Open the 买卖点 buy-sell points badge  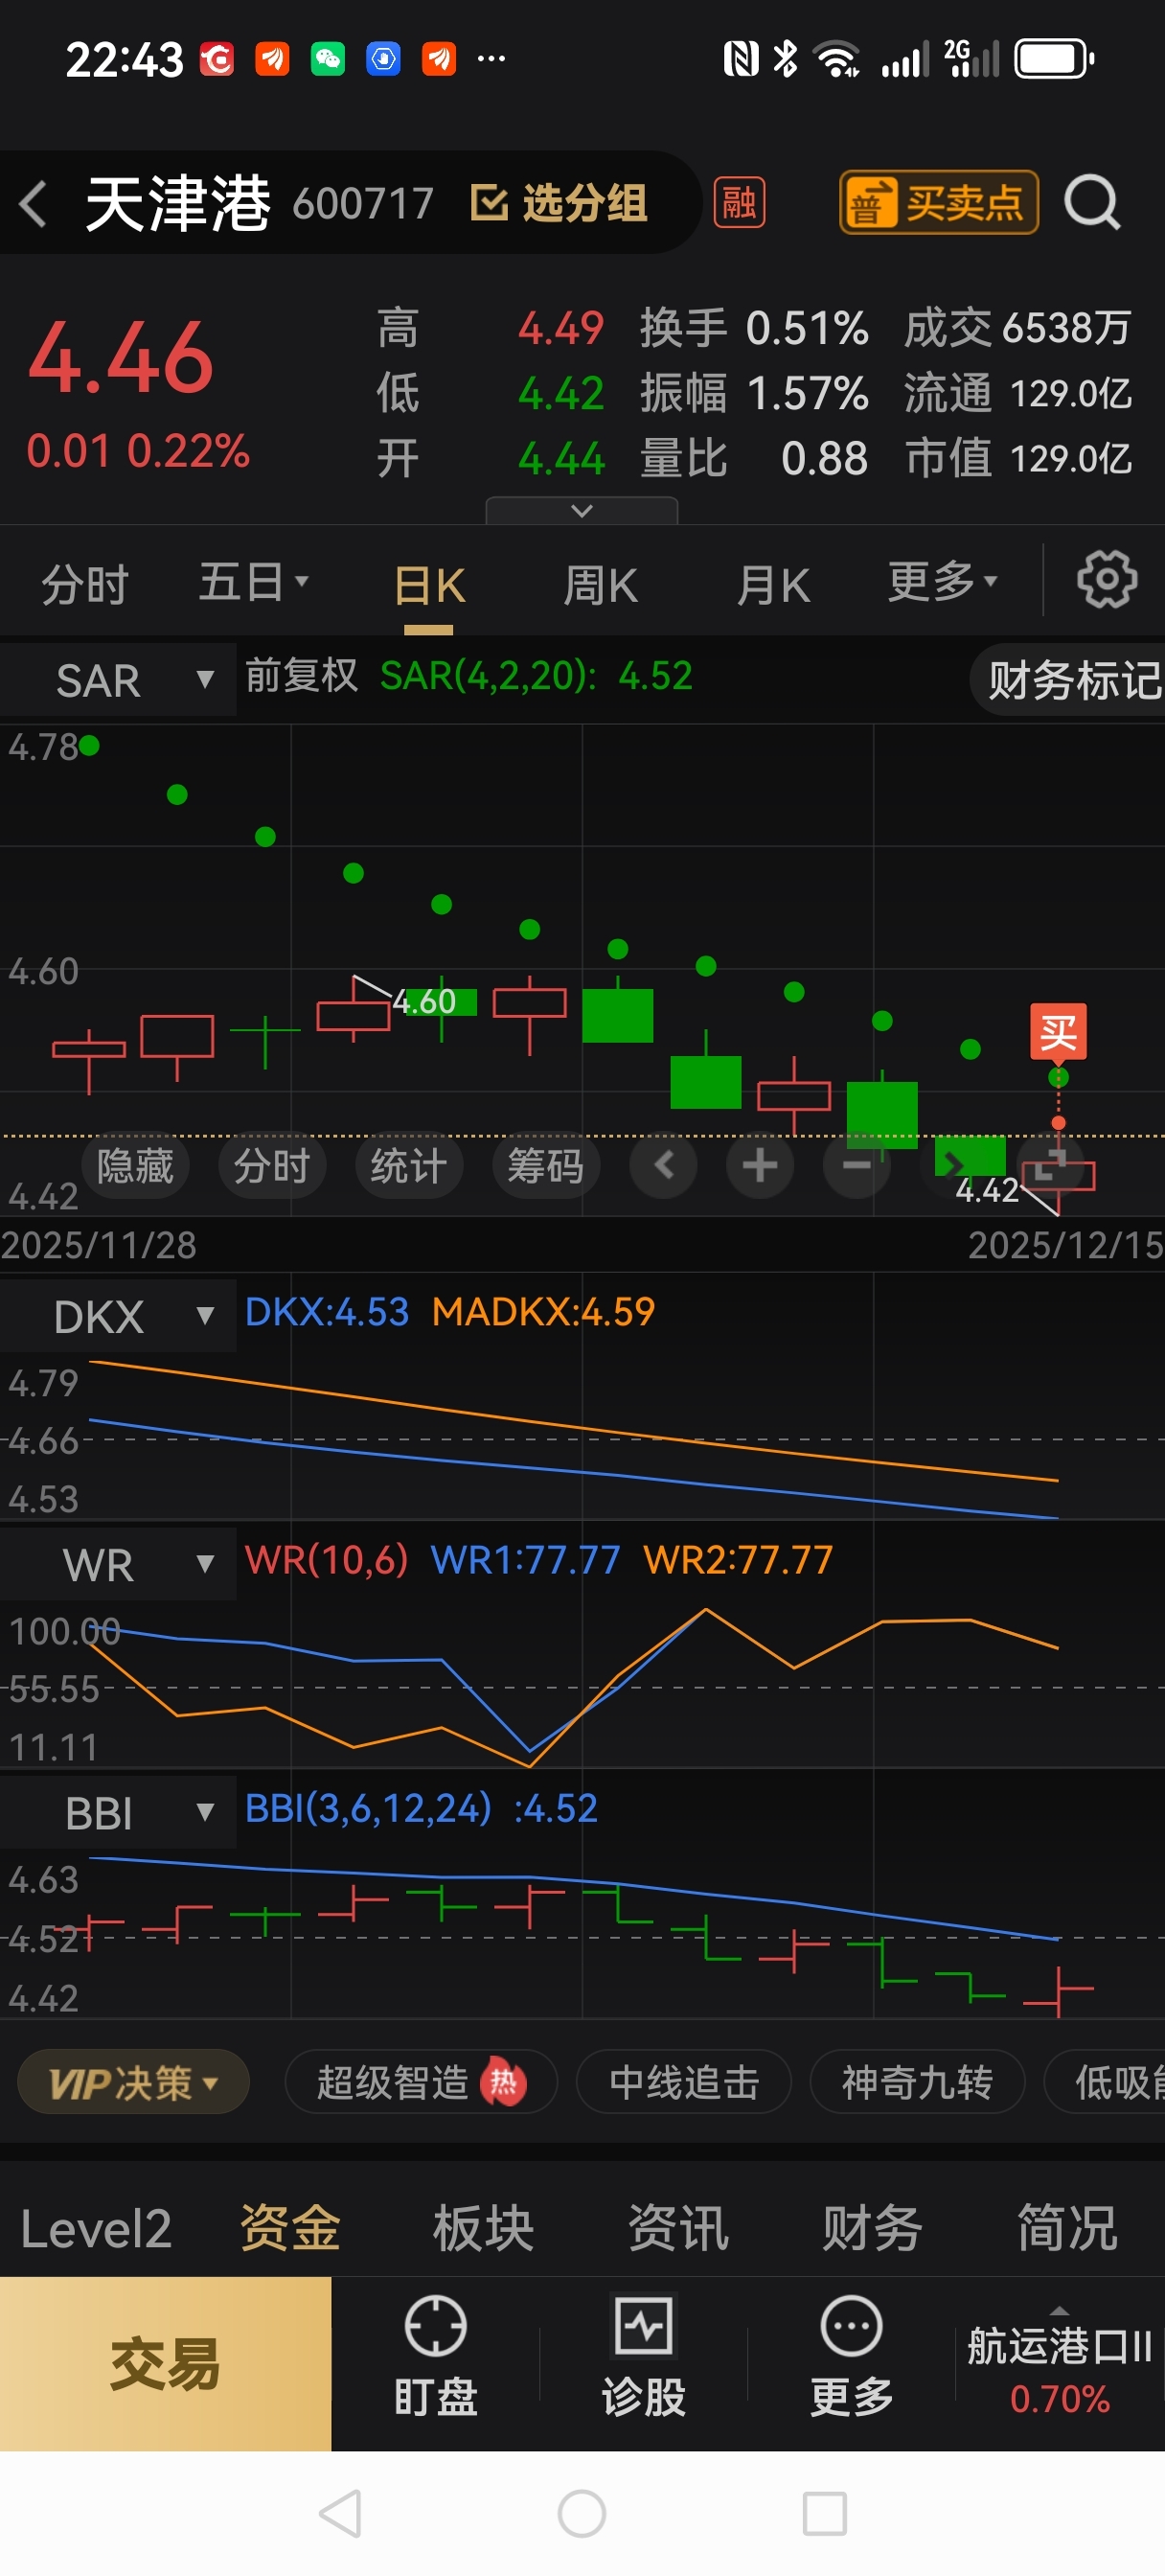click(x=938, y=203)
